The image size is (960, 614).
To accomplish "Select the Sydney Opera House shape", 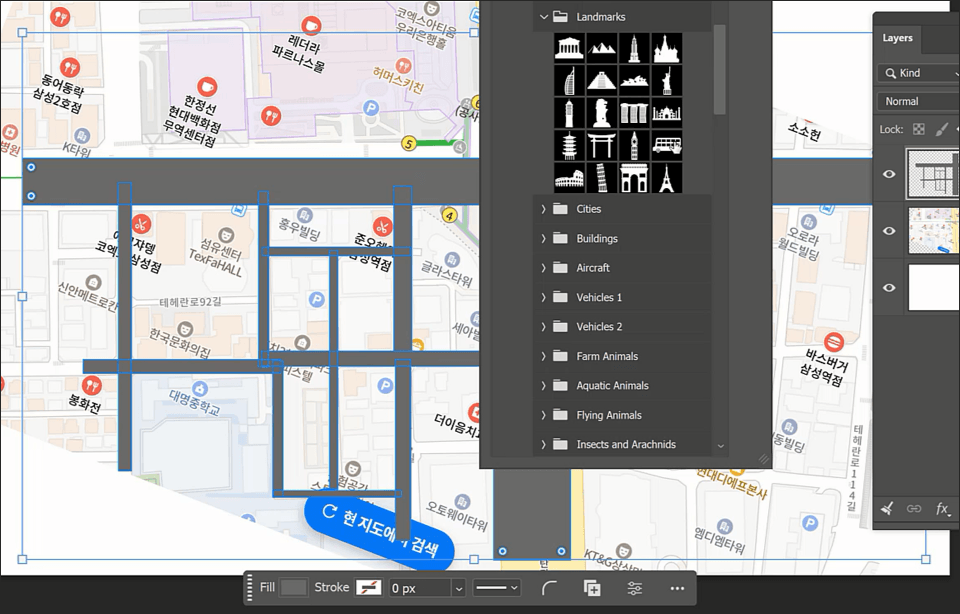I will point(634,81).
